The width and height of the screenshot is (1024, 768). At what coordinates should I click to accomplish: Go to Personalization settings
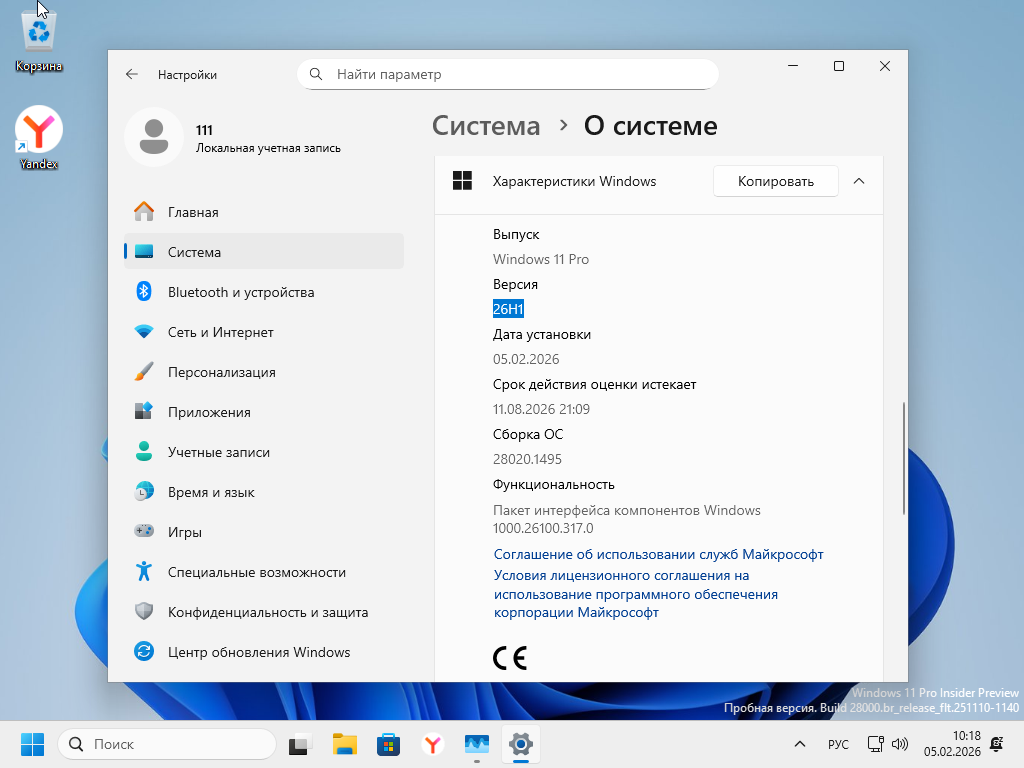click(x=221, y=372)
